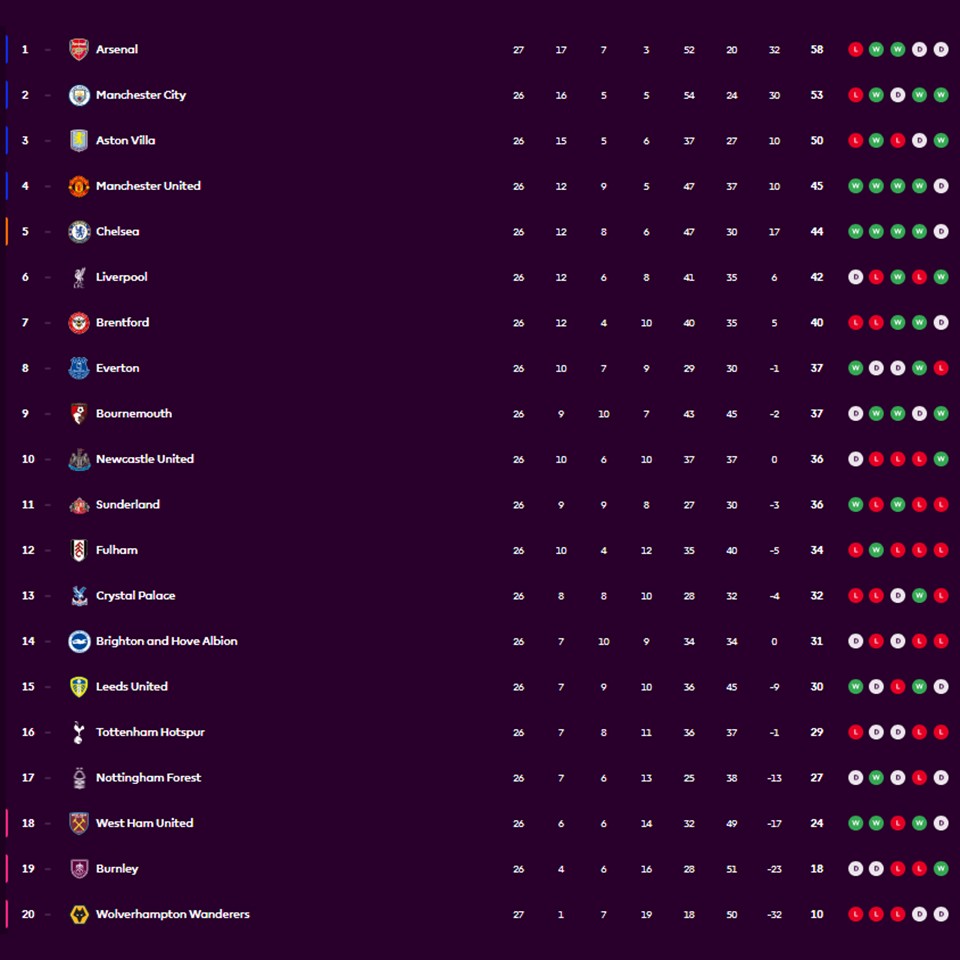Click Manchester United's first win form circle
Viewport: 960px width, 960px height.
pyautogui.click(x=855, y=186)
